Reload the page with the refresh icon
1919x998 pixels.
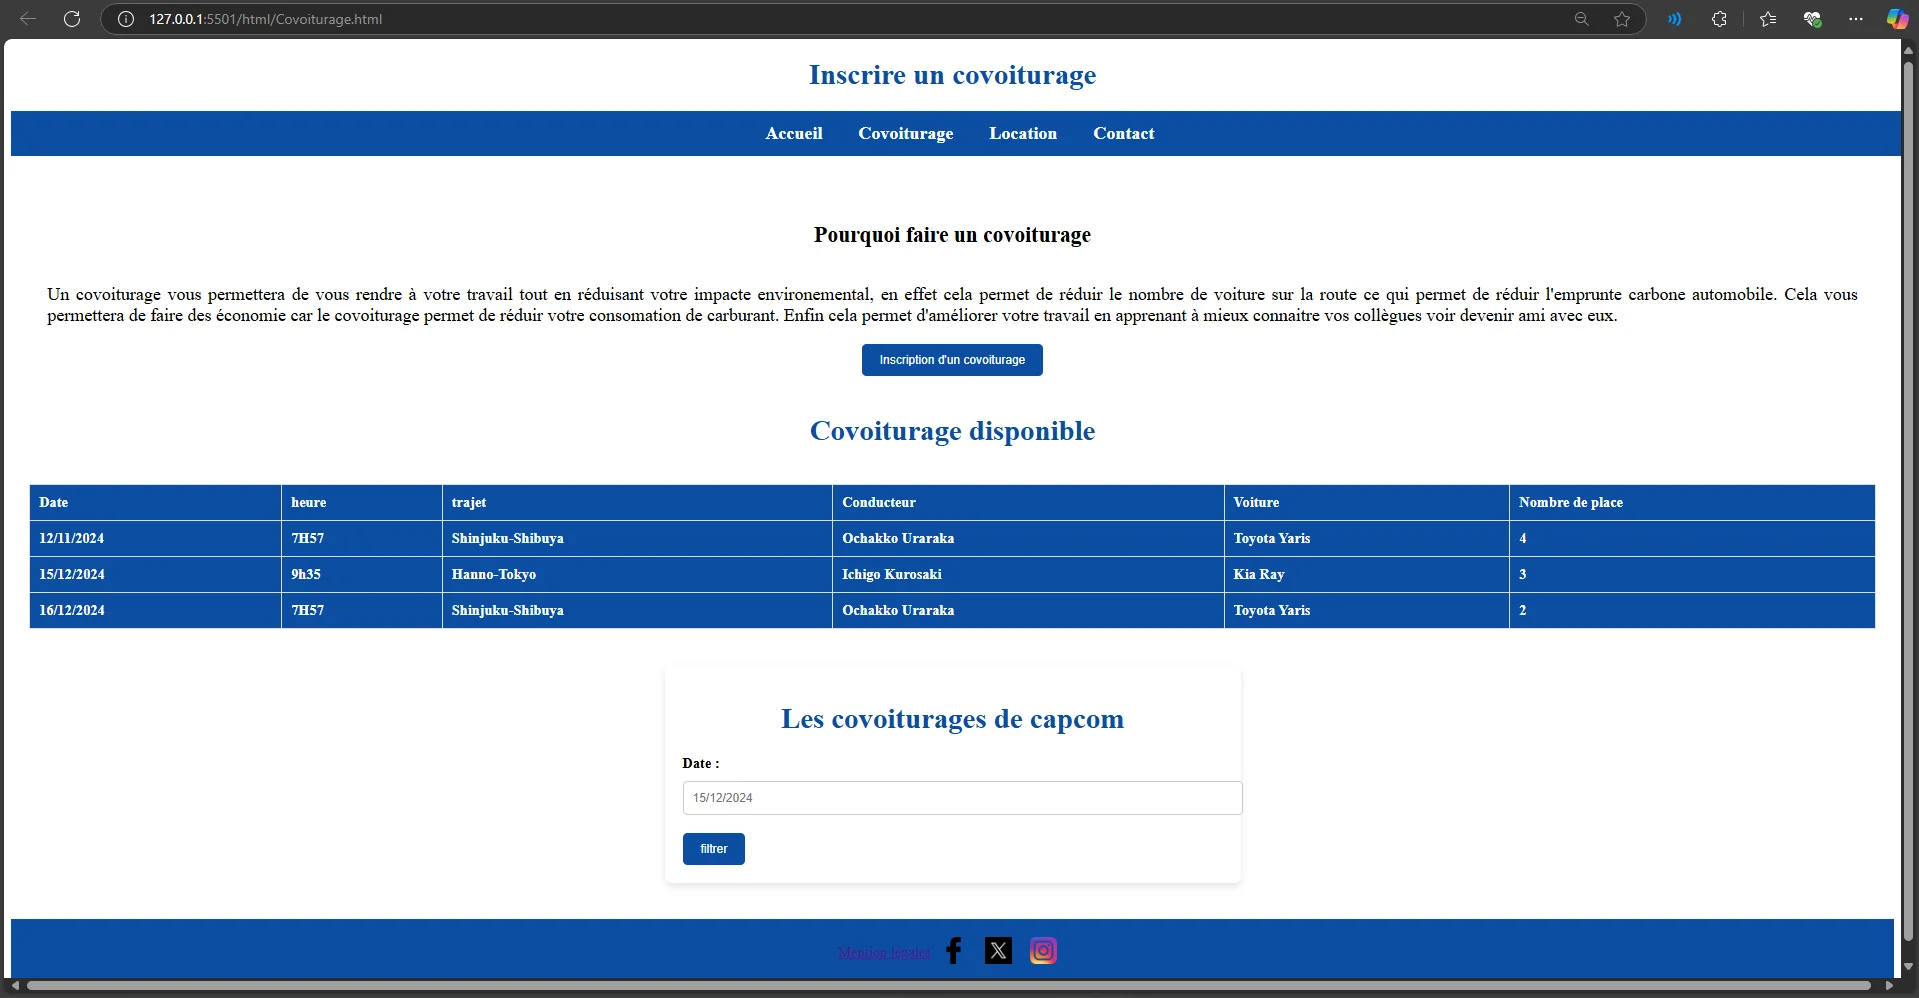click(x=71, y=19)
